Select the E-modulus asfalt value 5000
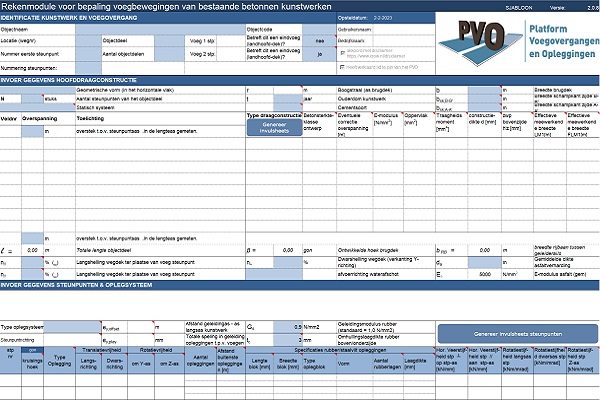 484,274
